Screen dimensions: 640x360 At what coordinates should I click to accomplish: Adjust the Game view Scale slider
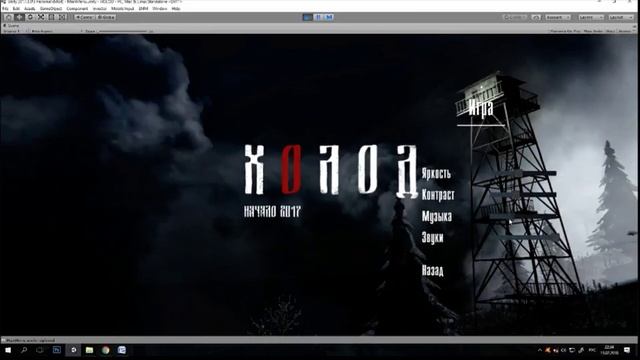[124, 31]
